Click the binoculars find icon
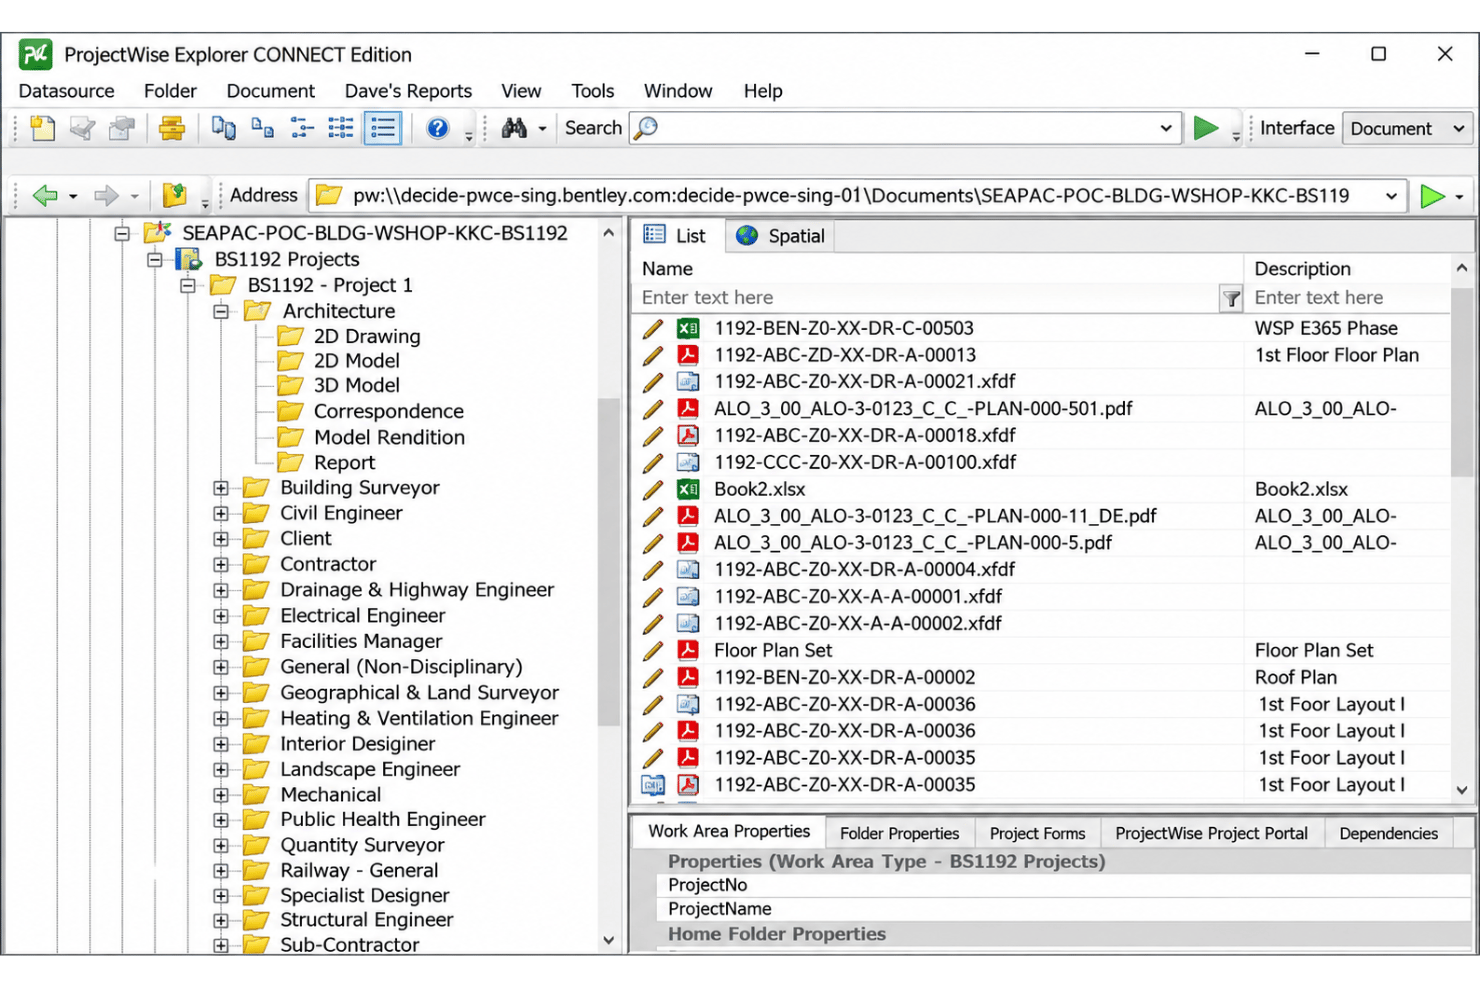Viewport: 1480px width, 987px height. coord(514,128)
